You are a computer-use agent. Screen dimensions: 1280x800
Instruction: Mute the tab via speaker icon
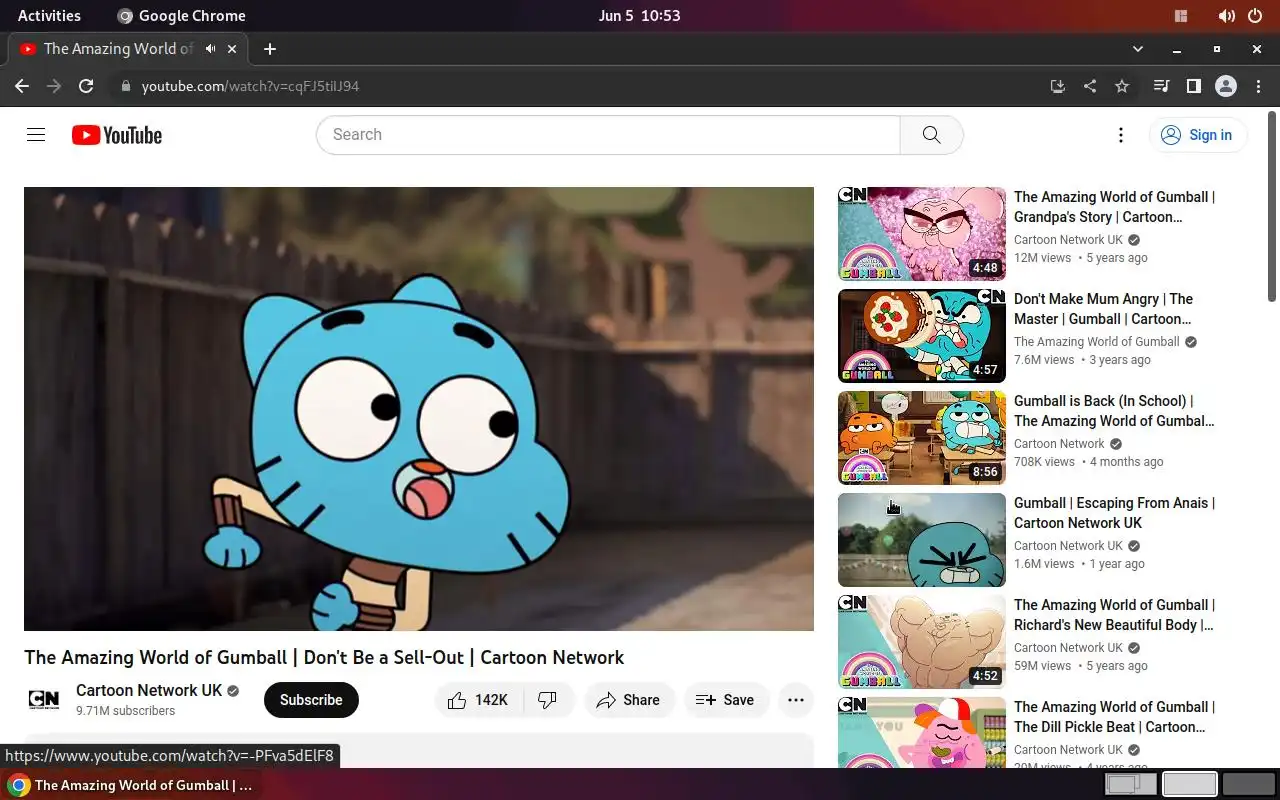coord(211,48)
